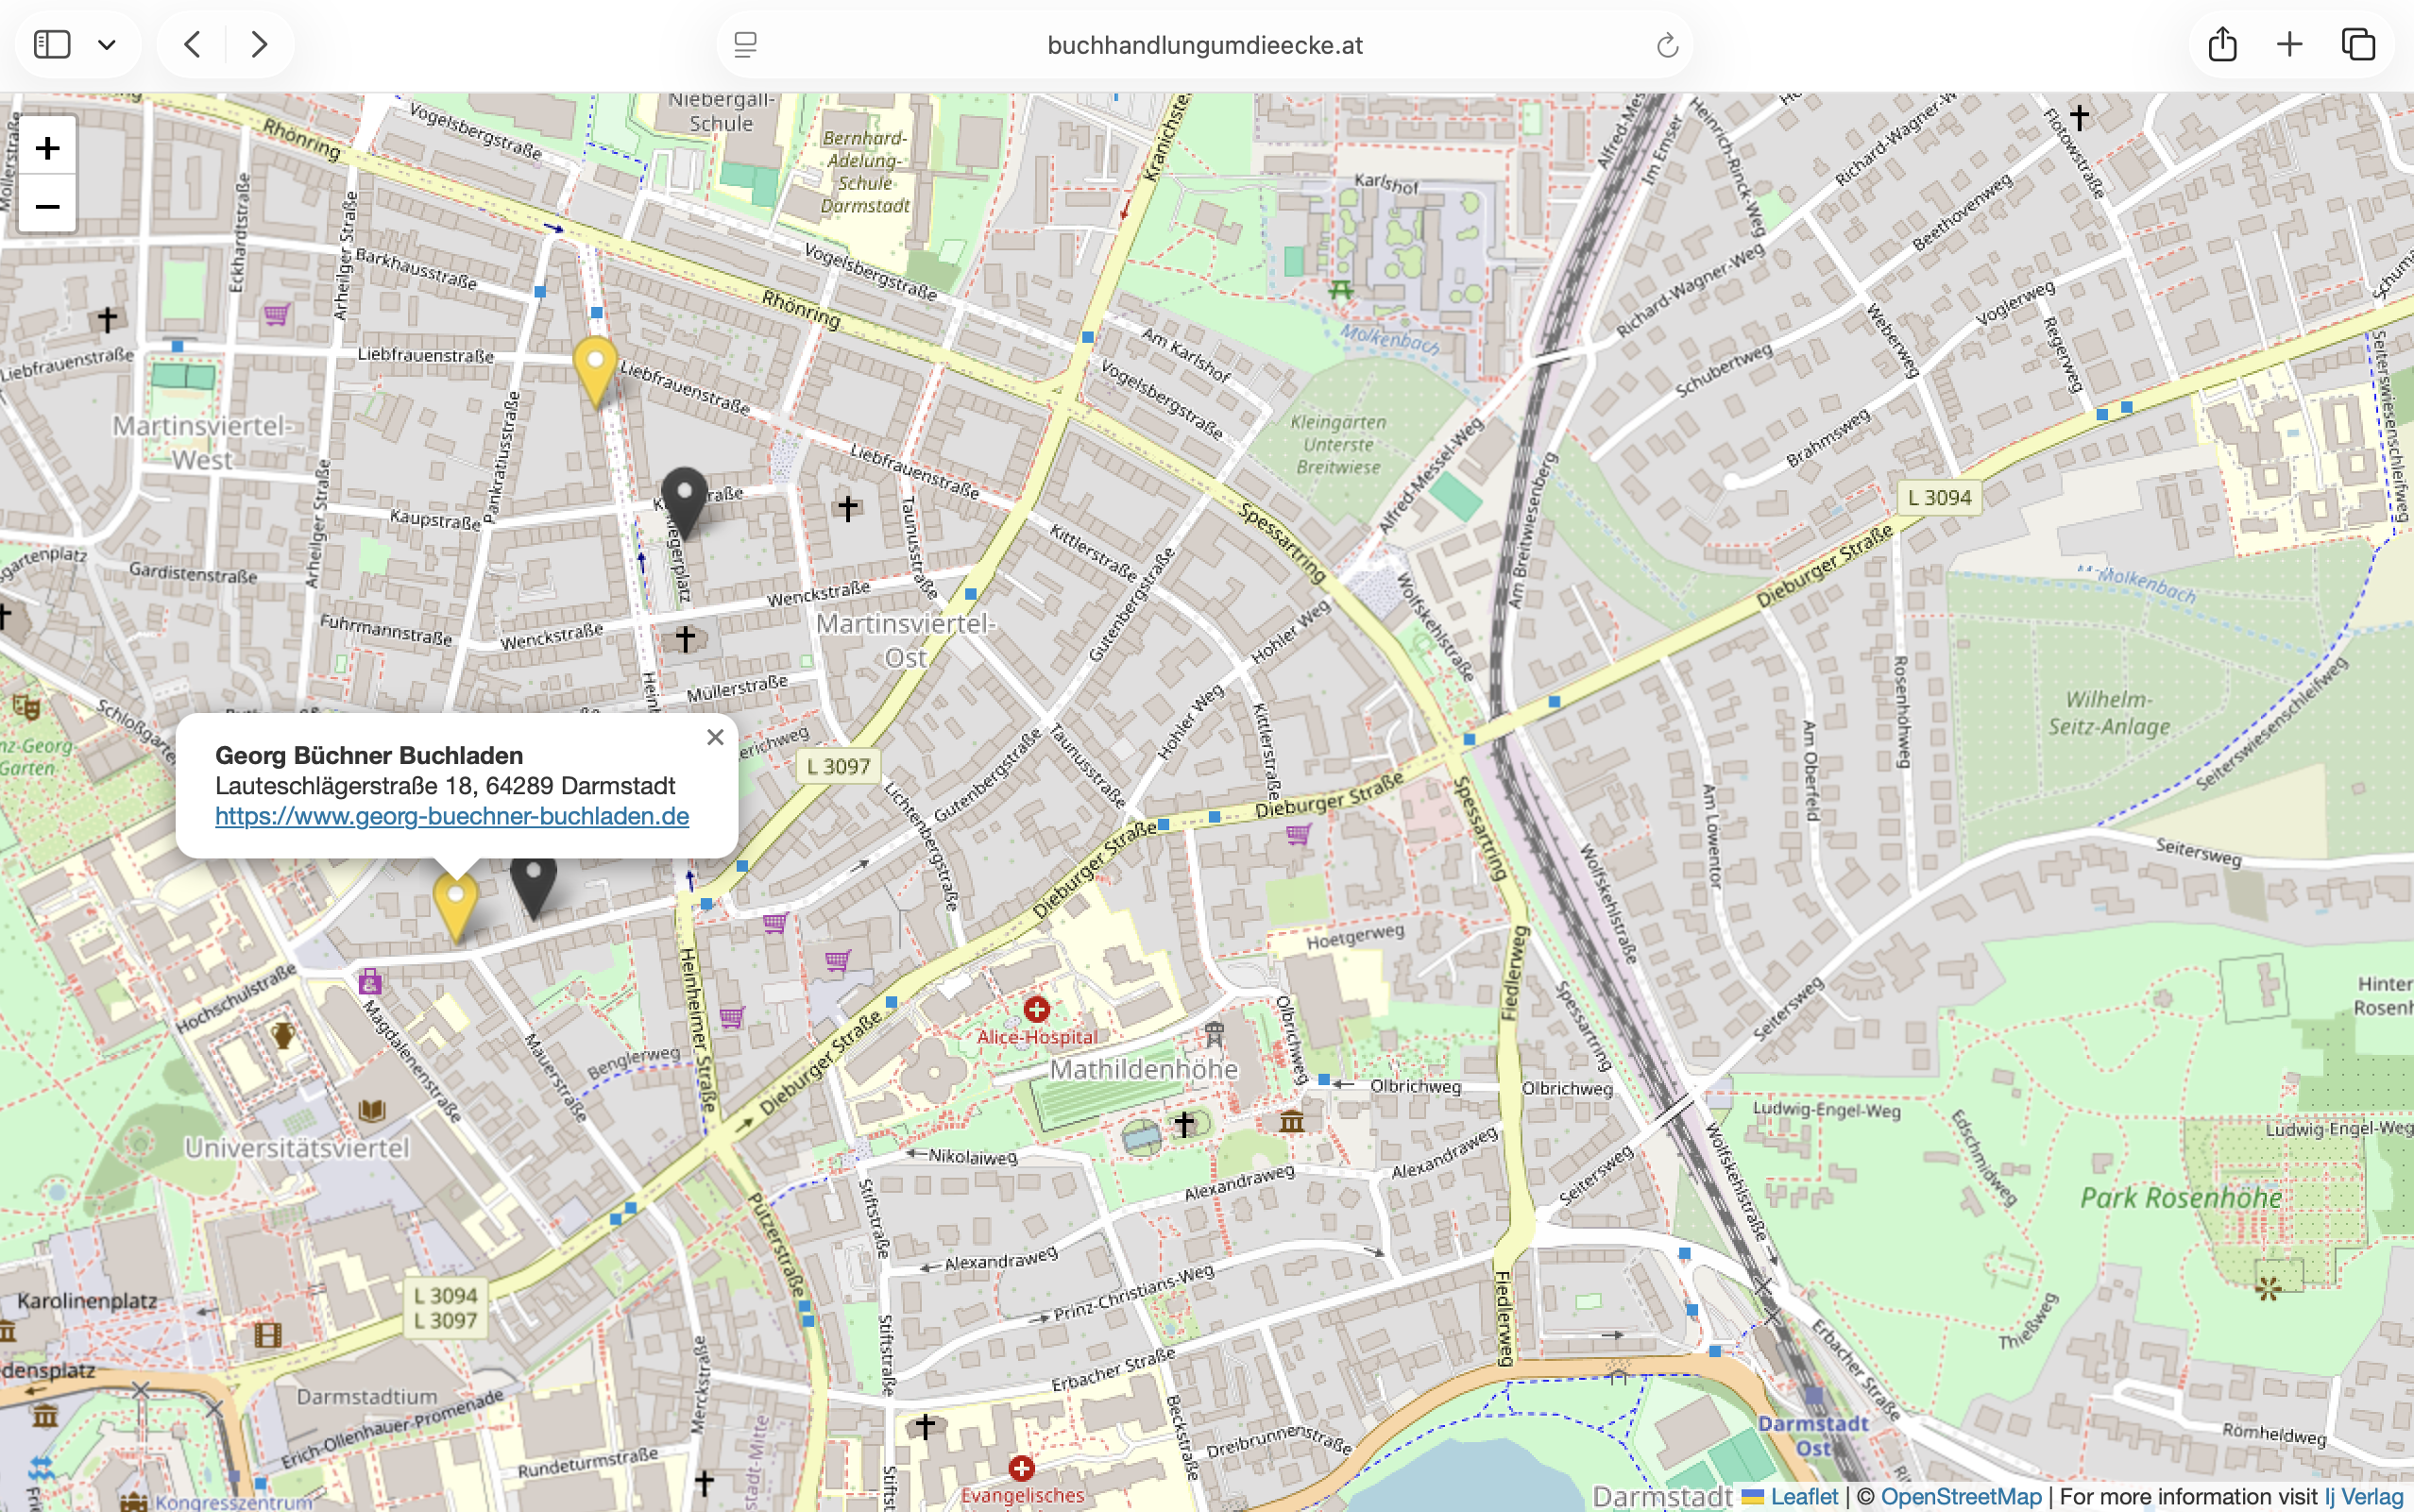
Task: Reload the current page
Action: coord(1666,45)
